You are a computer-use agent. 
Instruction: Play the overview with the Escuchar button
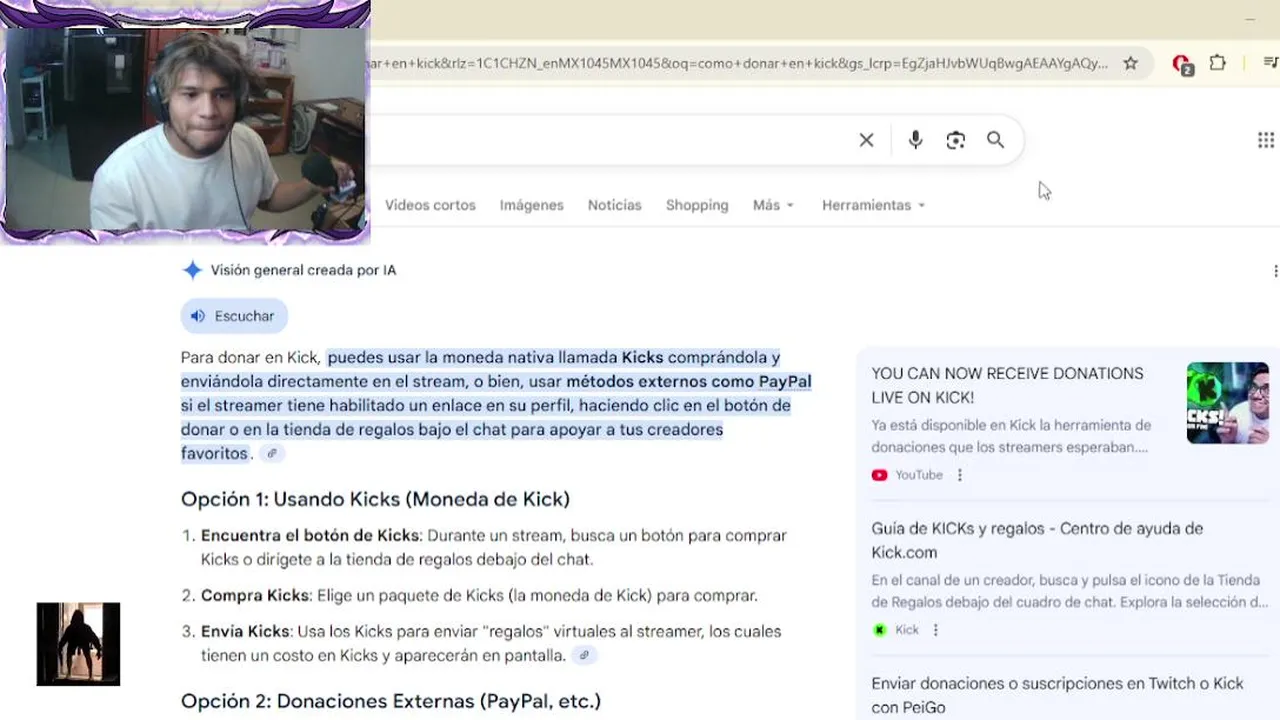pos(234,316)
